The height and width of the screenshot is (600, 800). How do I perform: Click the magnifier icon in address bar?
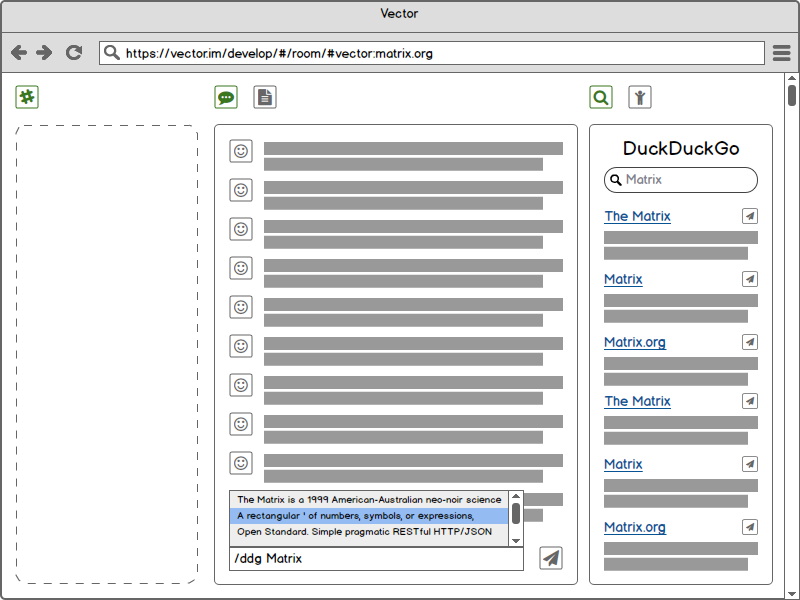point(111,53)
